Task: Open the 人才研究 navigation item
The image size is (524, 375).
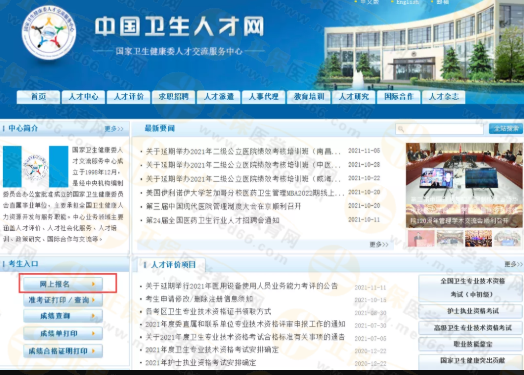Action: click(354, 97)
